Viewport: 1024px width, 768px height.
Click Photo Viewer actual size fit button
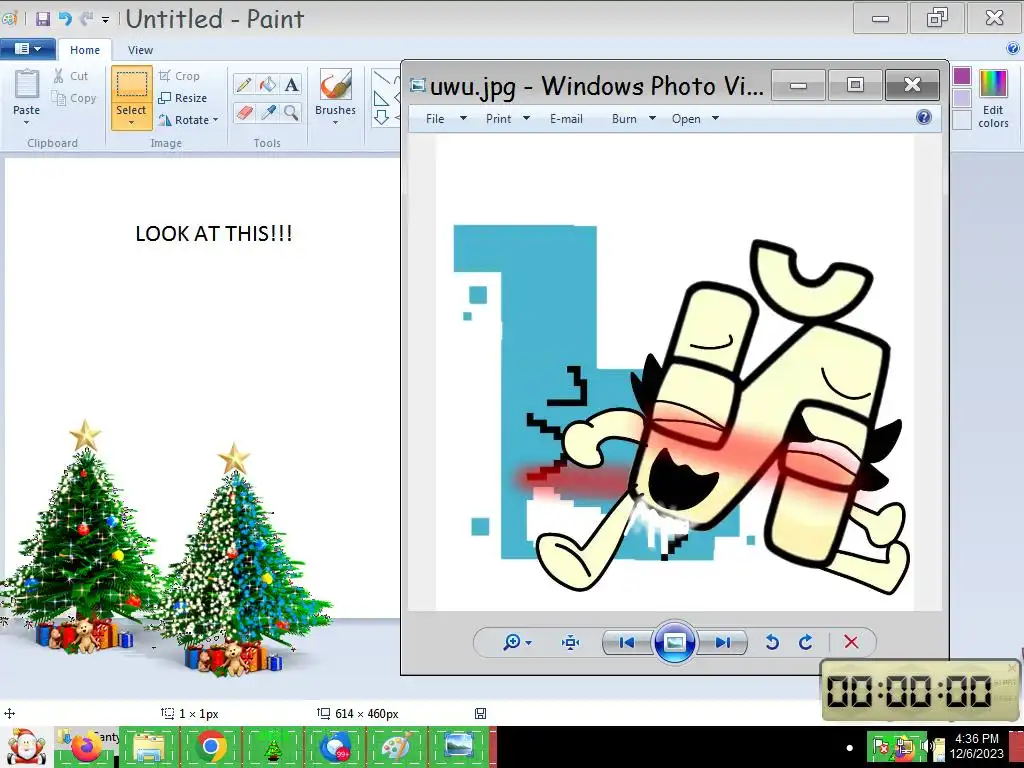(x=570, y=643)
